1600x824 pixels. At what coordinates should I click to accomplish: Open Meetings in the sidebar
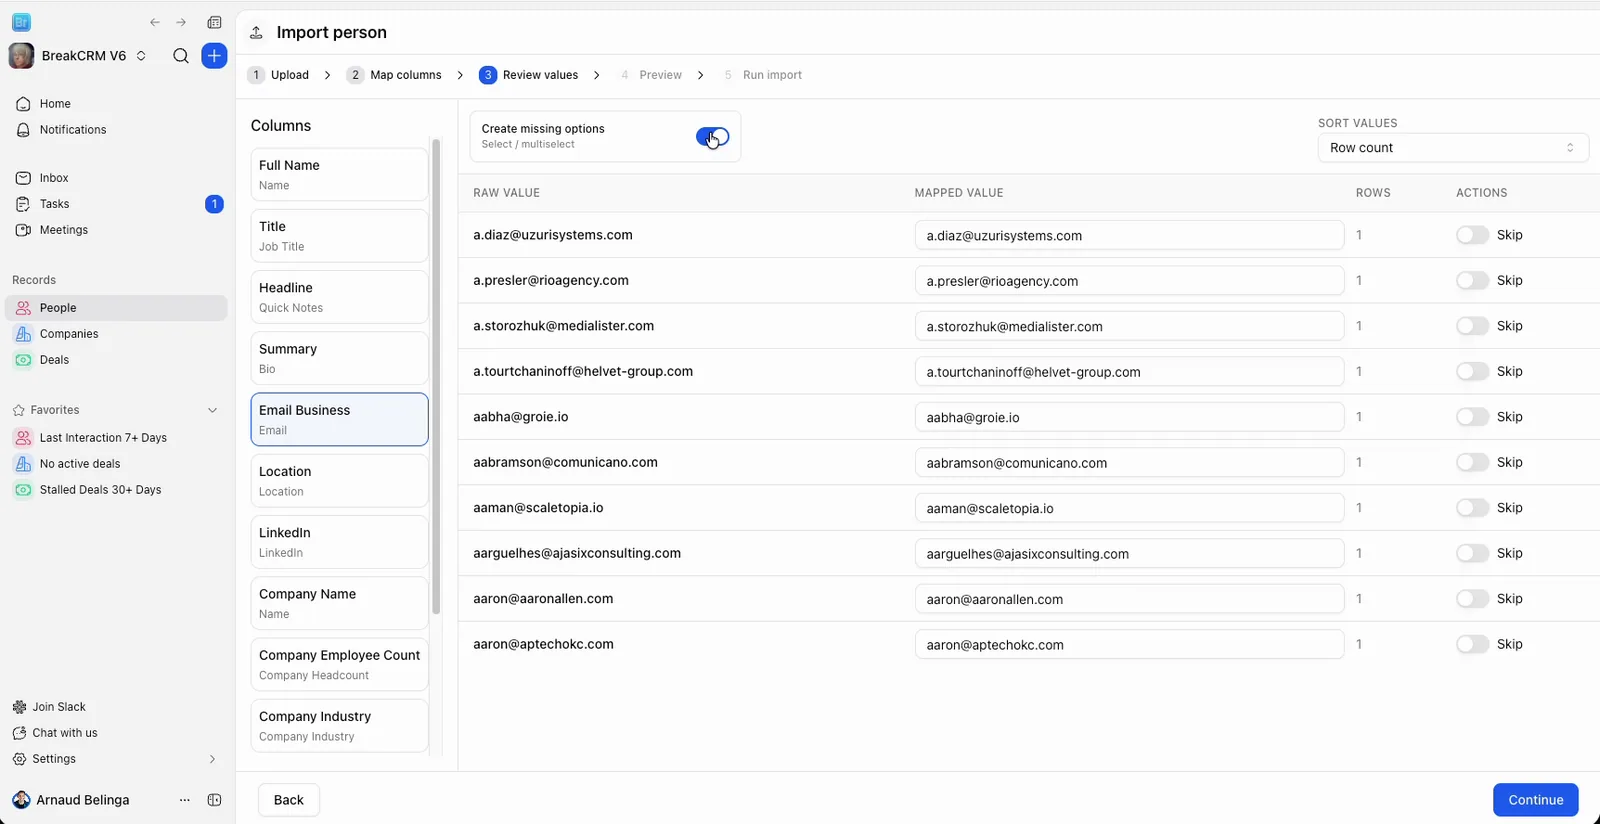116,230
